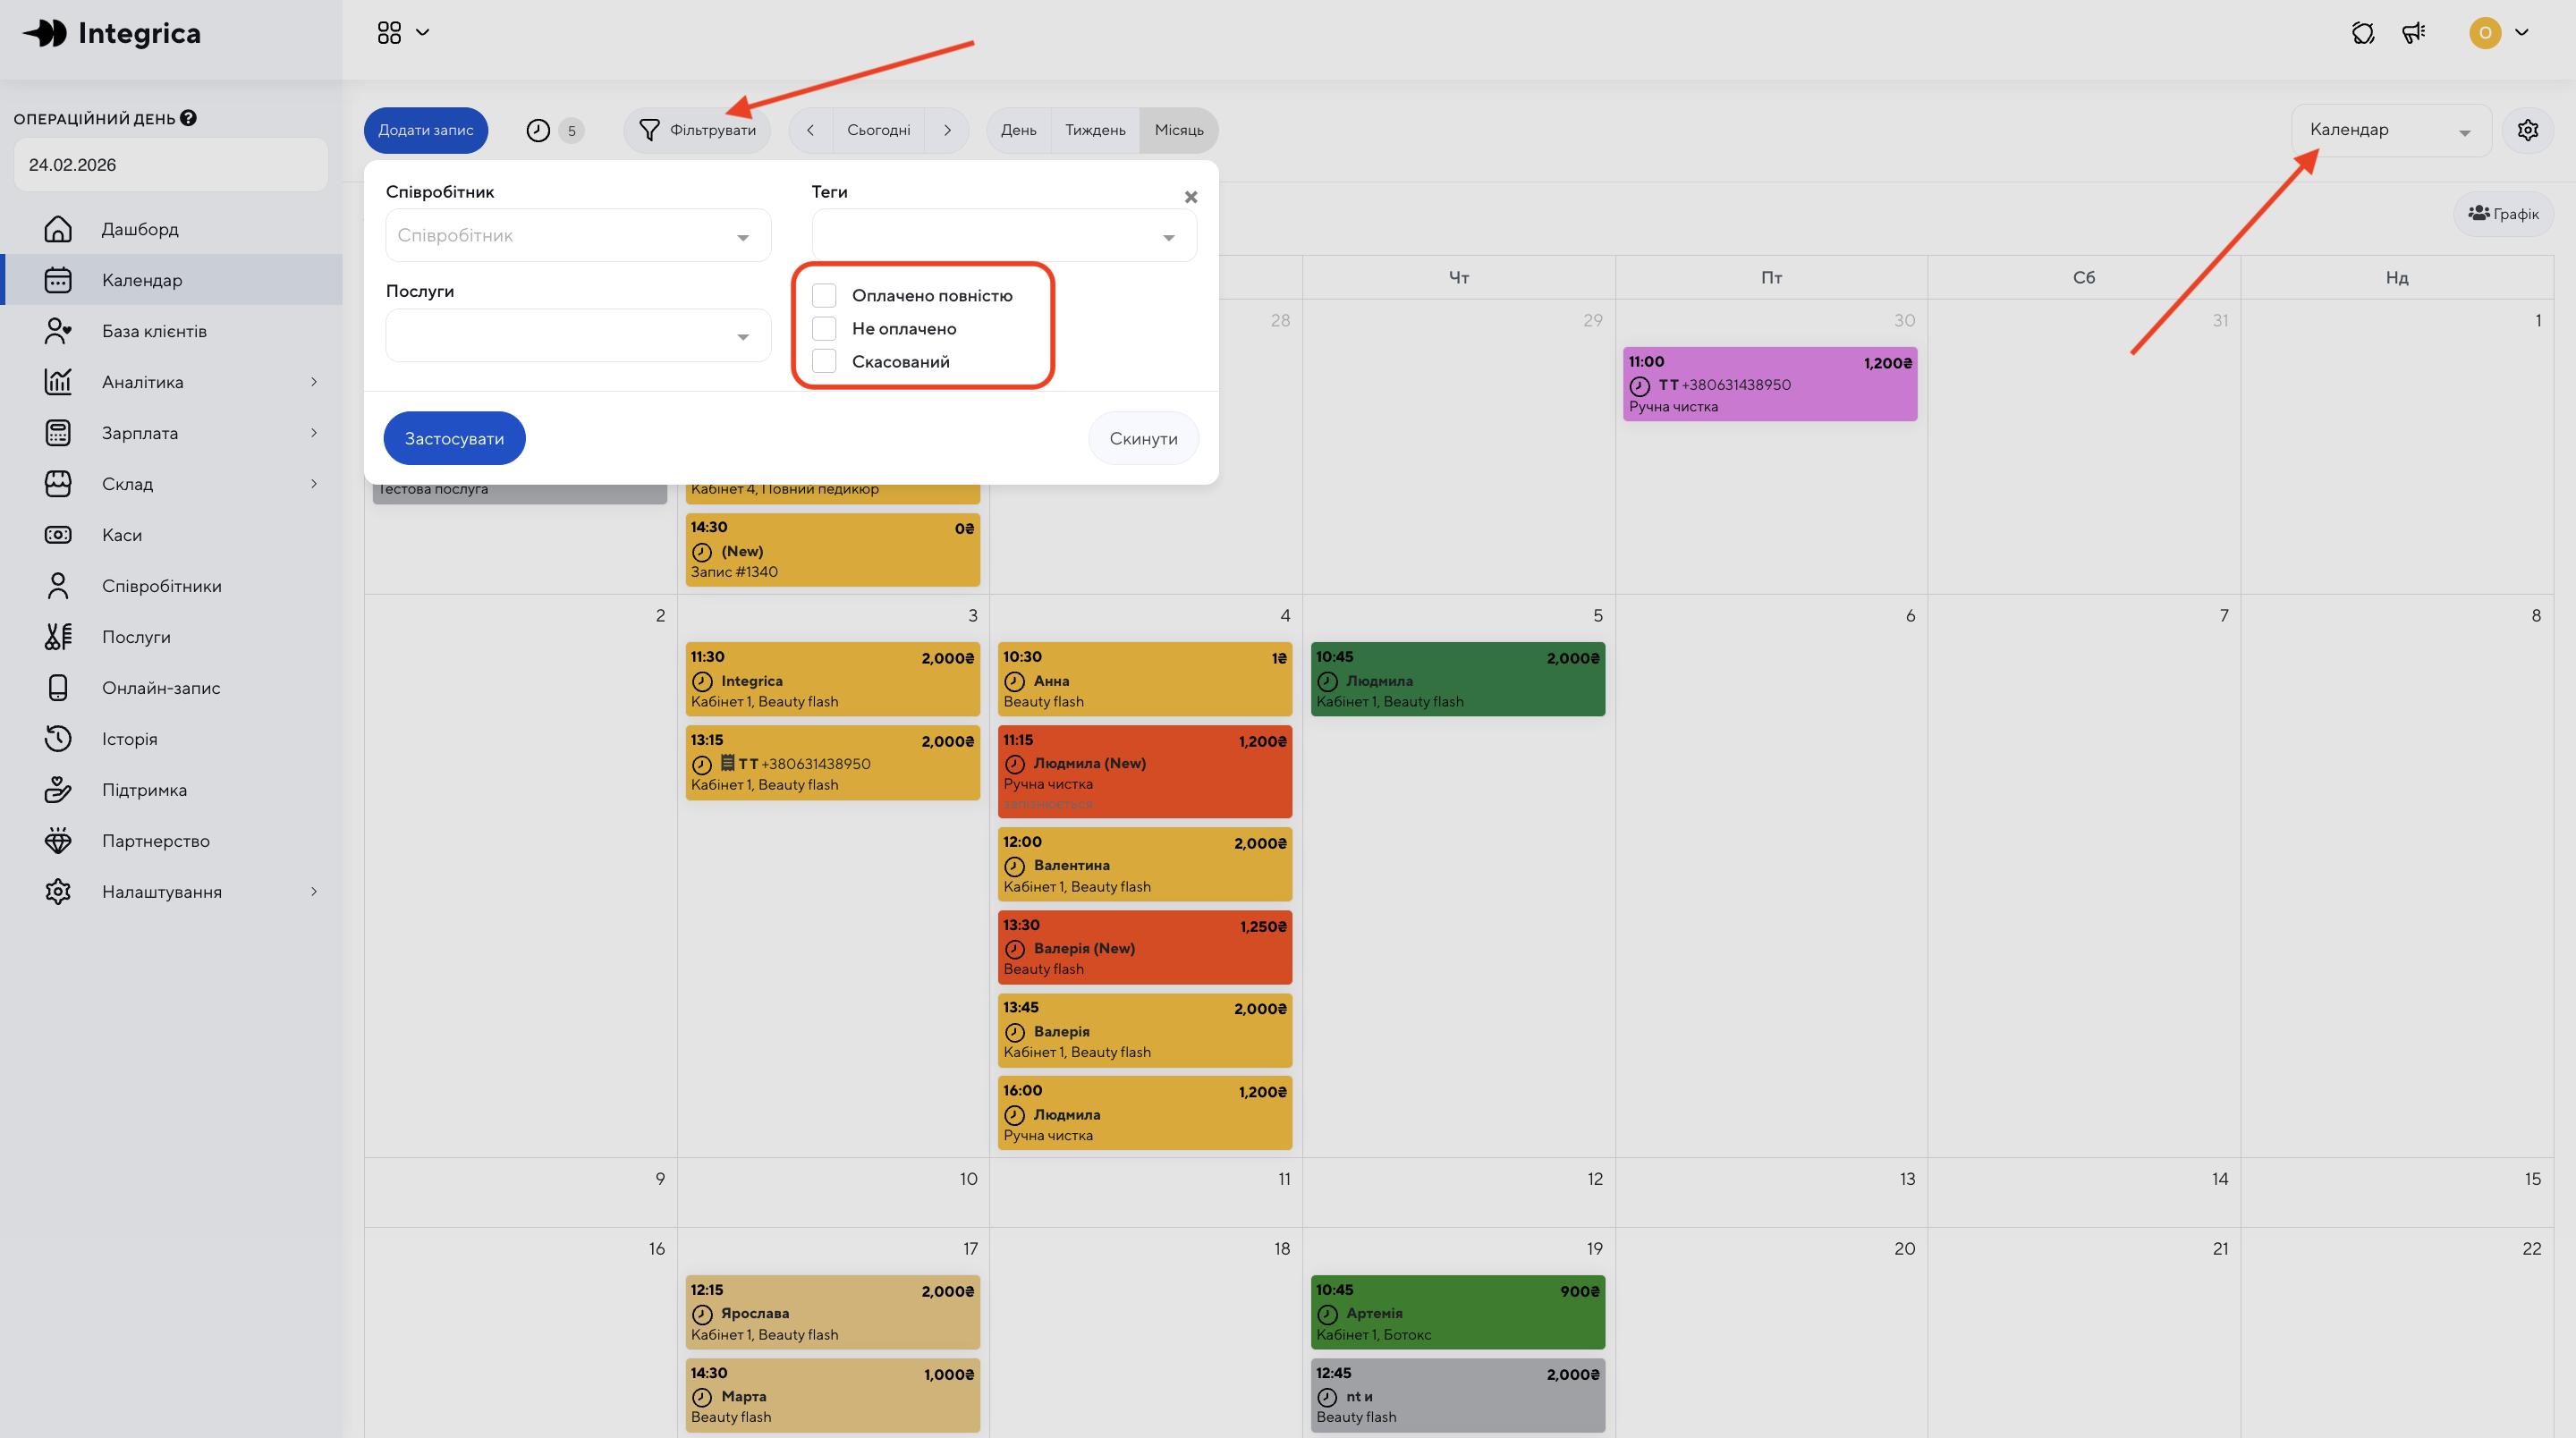This screenshot has width=2576, height=1438.
Task: Open the purple 11:00 Ручна чистка appointment
Action: tap(1768, 384)
